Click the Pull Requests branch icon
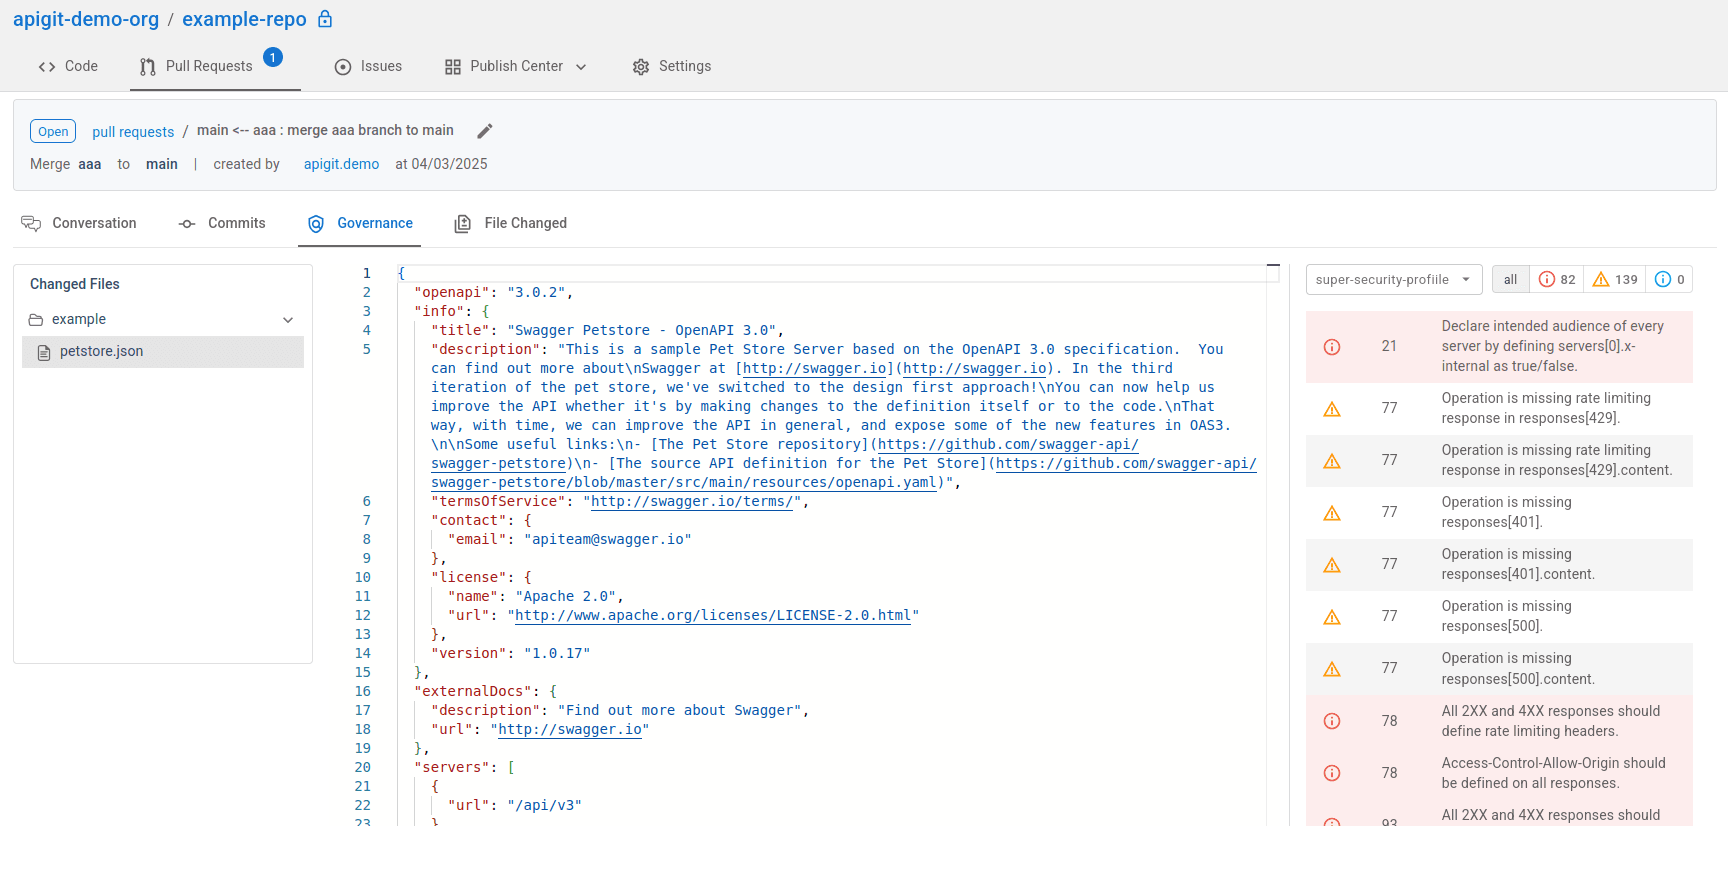The width and height of the screenshot is (1728, 892). tap(148, 67)
